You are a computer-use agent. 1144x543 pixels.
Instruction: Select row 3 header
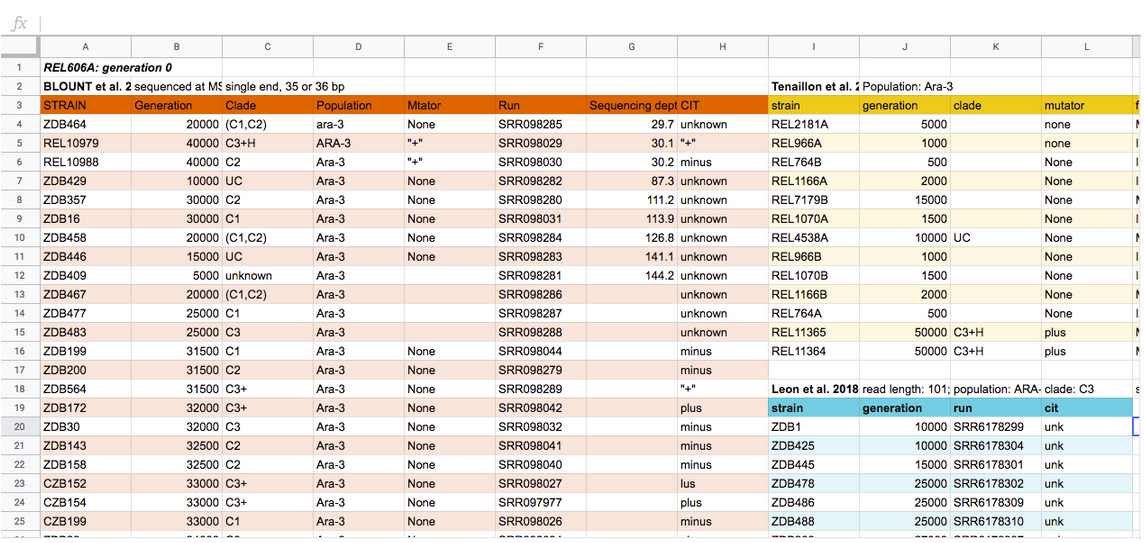19,105
